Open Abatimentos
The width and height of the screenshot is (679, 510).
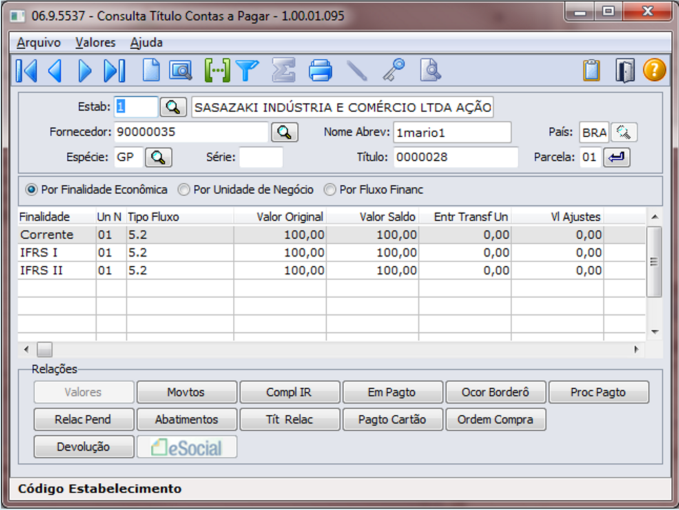[x=187, y=420]
